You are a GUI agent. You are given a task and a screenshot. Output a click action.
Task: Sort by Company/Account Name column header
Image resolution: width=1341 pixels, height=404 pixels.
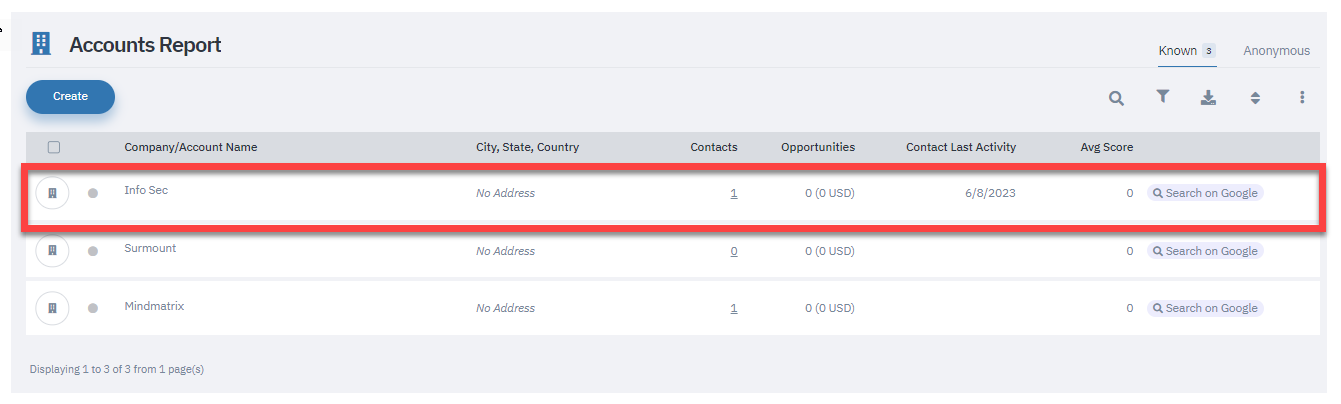[x=191, y=147]
